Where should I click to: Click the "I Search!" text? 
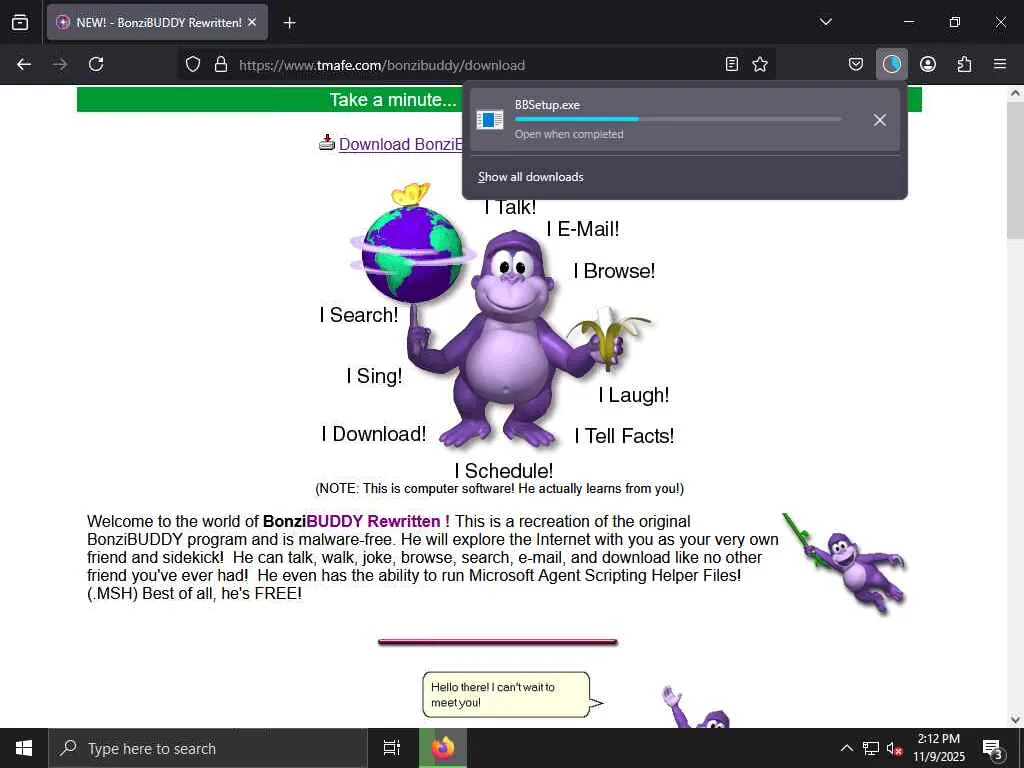tap(359, 315)
